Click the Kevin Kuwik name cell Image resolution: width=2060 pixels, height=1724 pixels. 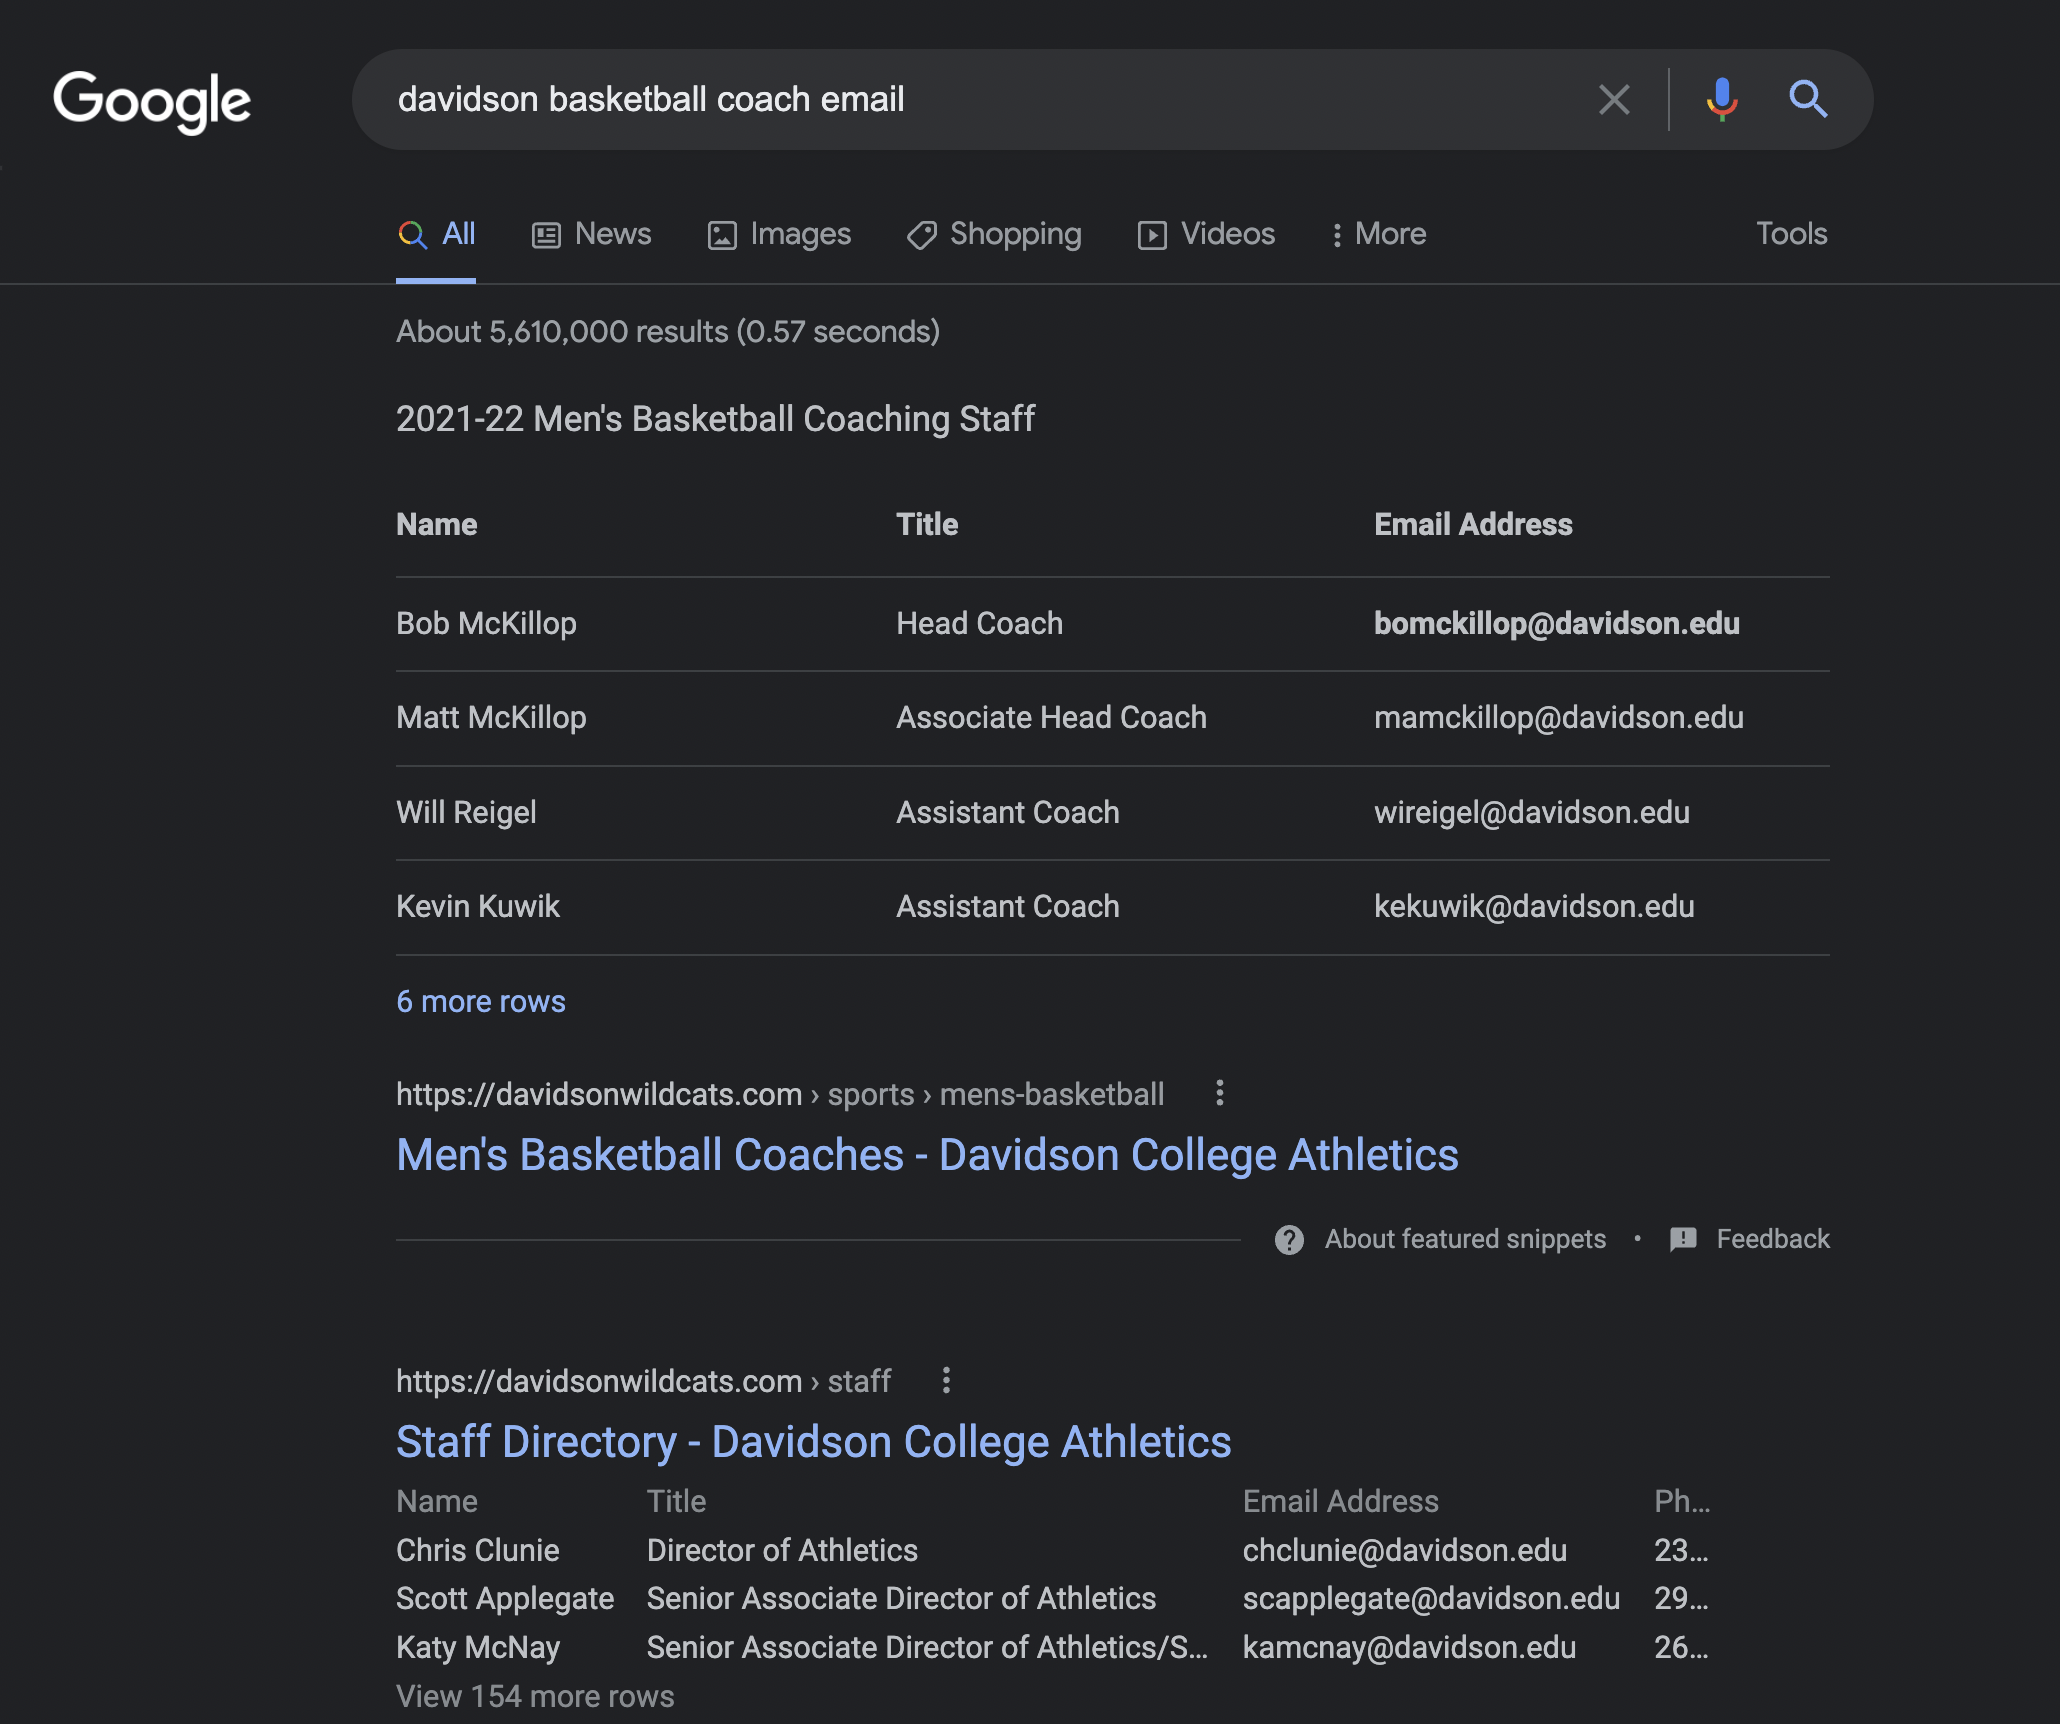[478, 906]
